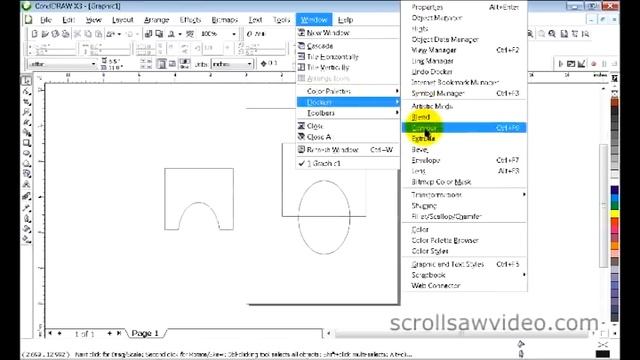The image size is (640, 360).
Task: Open the Bitmaps menu
Action: pyautogui.click(x=224, y=20)
